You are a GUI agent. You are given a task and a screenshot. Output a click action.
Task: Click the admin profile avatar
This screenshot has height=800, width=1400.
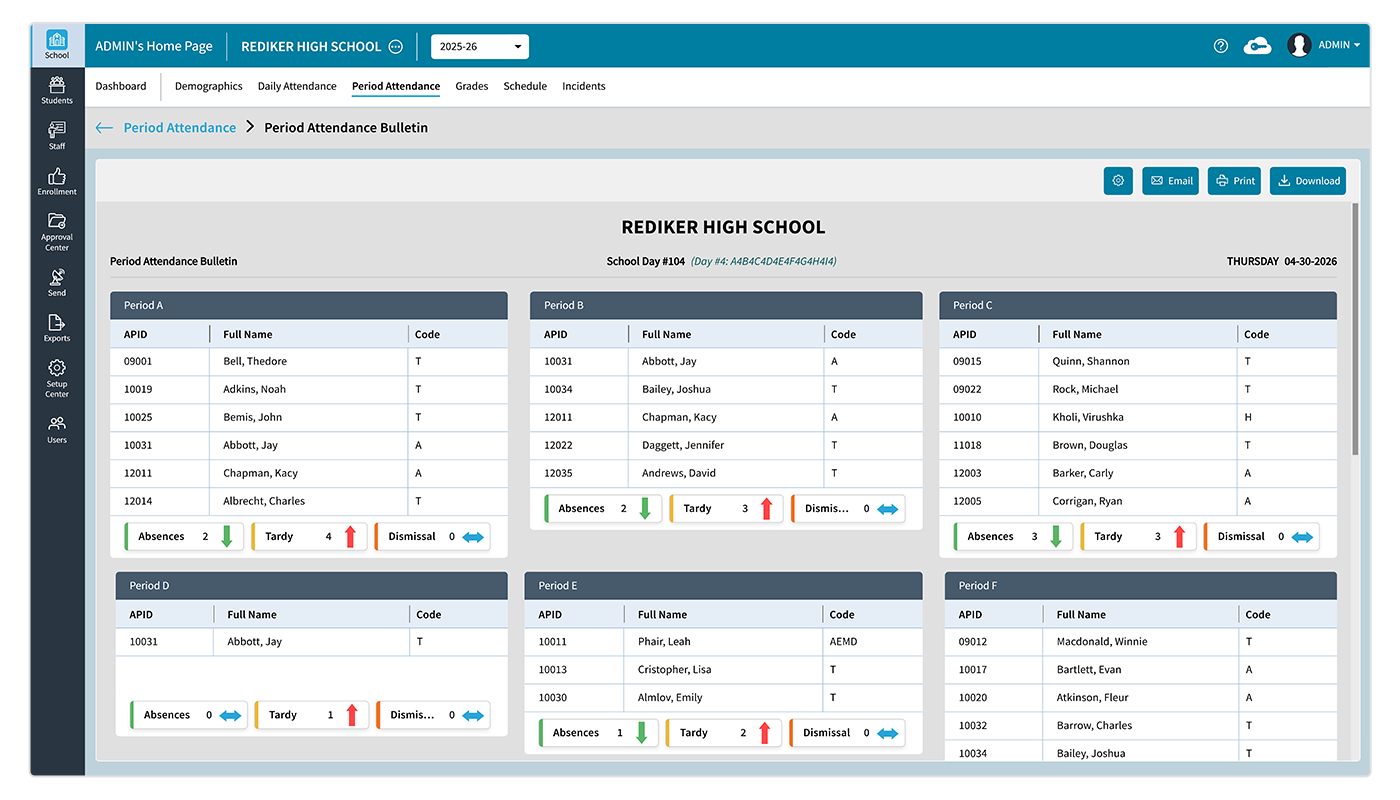tap(1299, 45)
